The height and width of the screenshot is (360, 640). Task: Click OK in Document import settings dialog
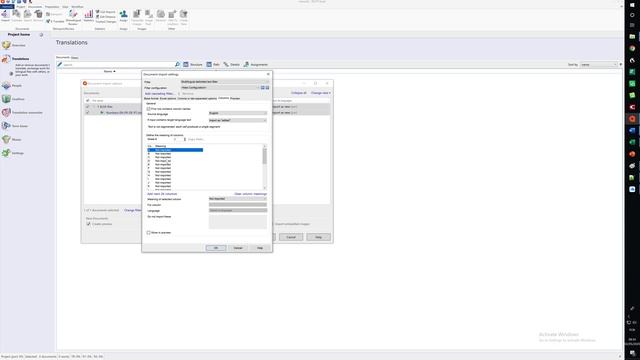pyautogui.click(x=216, y=248)
